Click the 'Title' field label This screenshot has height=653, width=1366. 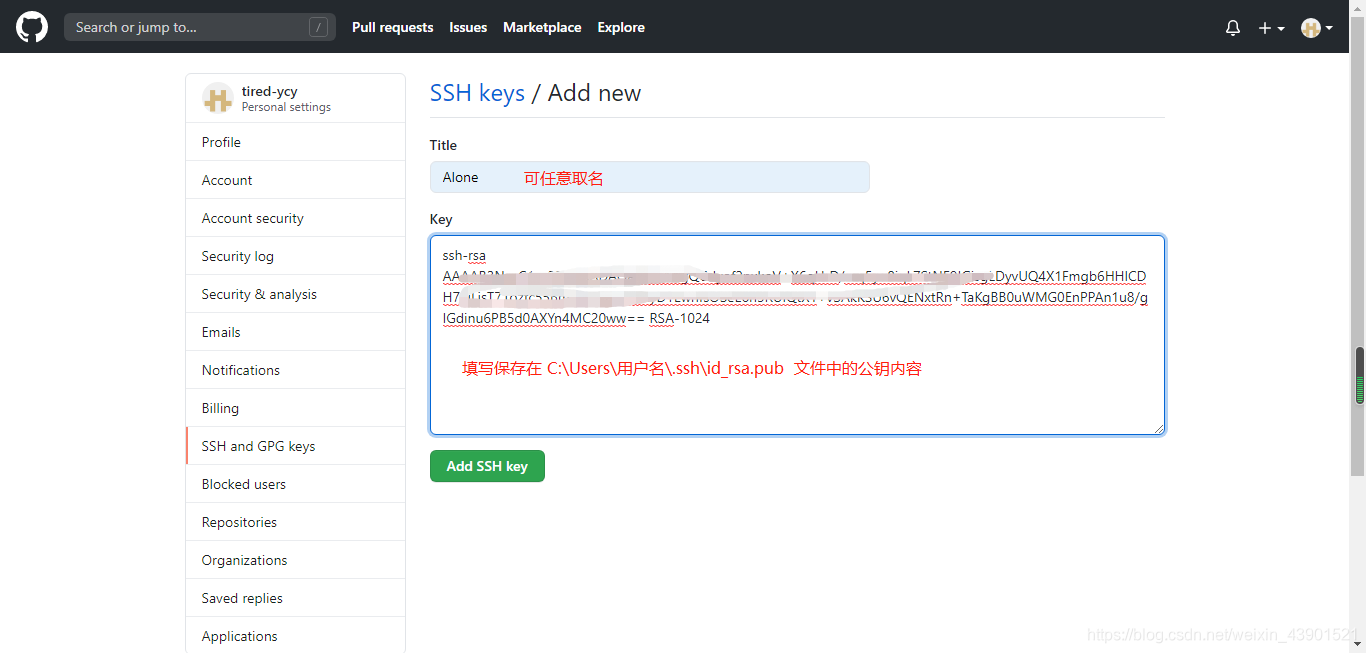[443, 145]
